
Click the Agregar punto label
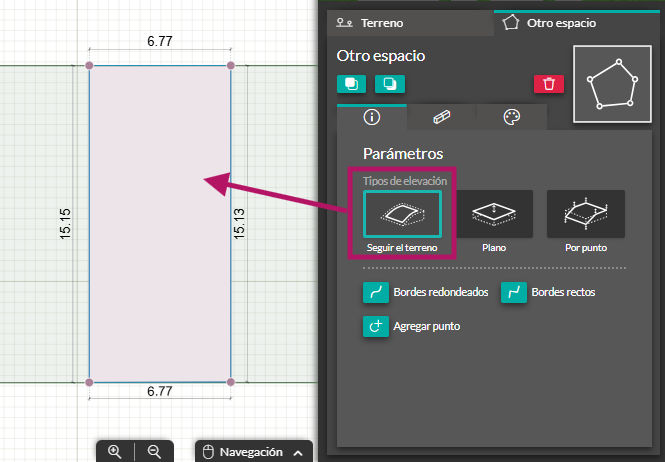click(427, 326)
